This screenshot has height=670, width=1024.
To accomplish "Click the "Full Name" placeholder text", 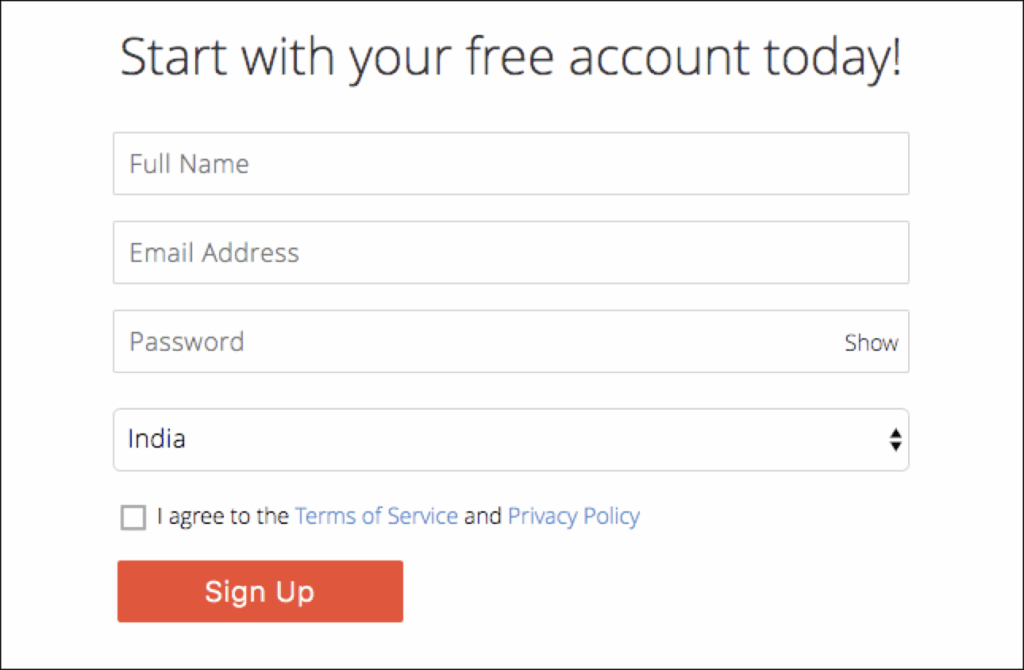I will pyautogui.click(x=189, y=164).
